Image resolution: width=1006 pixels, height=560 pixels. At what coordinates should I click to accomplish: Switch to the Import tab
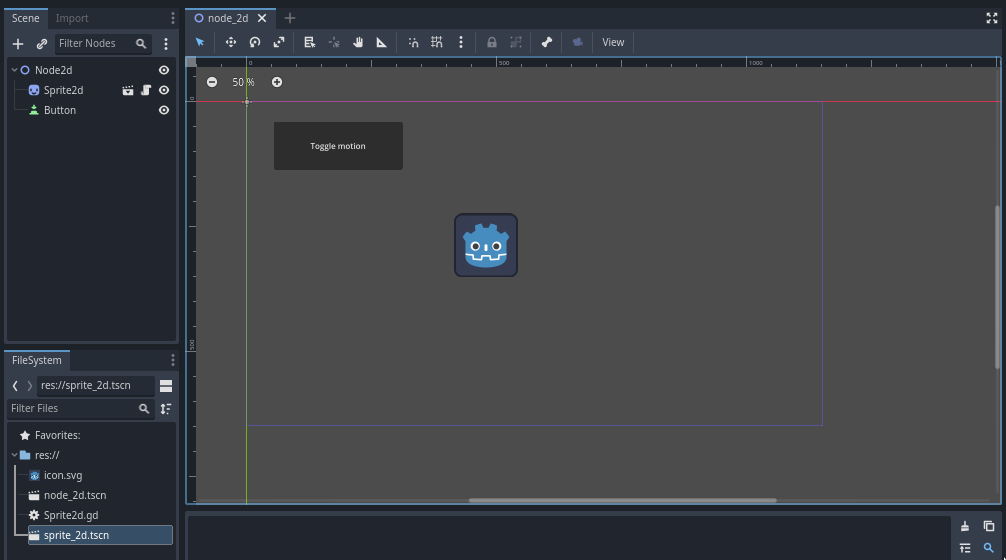click(x=72, y=18)
